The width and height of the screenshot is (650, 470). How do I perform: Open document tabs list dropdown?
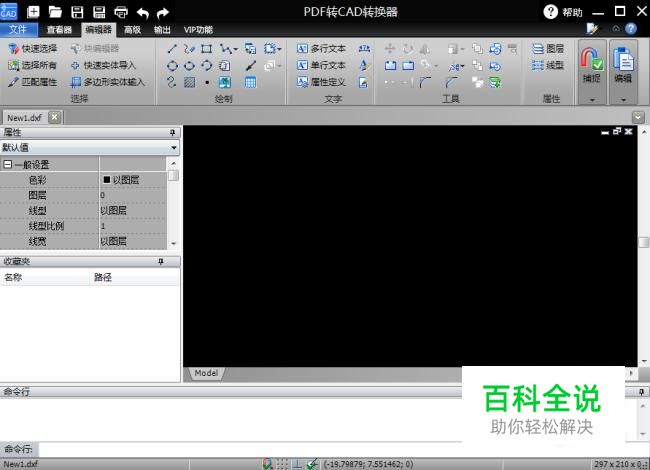[638, 117]
